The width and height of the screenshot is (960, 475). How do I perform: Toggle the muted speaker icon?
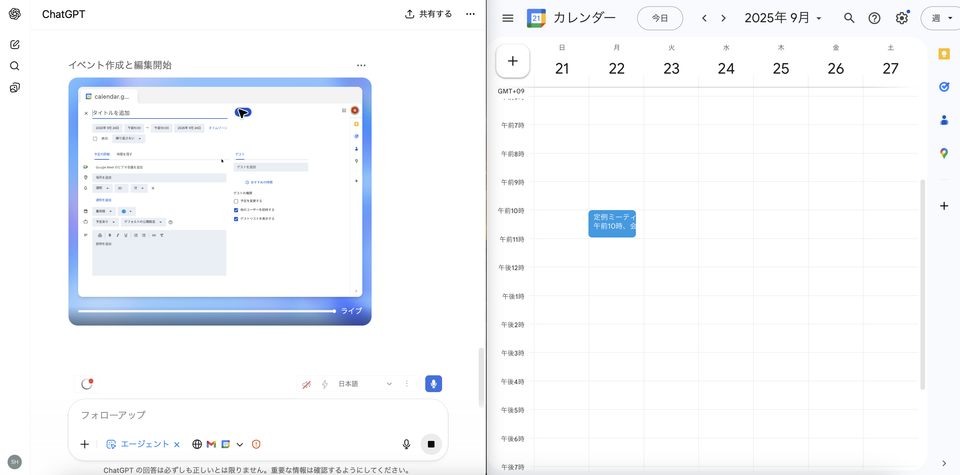pyautogui.click(x=307, y=384)
